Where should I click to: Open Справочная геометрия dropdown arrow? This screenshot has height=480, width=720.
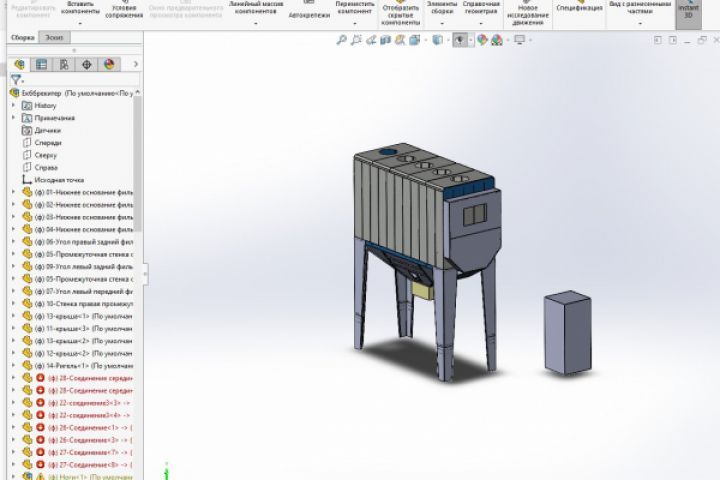[x=481, y=23]
